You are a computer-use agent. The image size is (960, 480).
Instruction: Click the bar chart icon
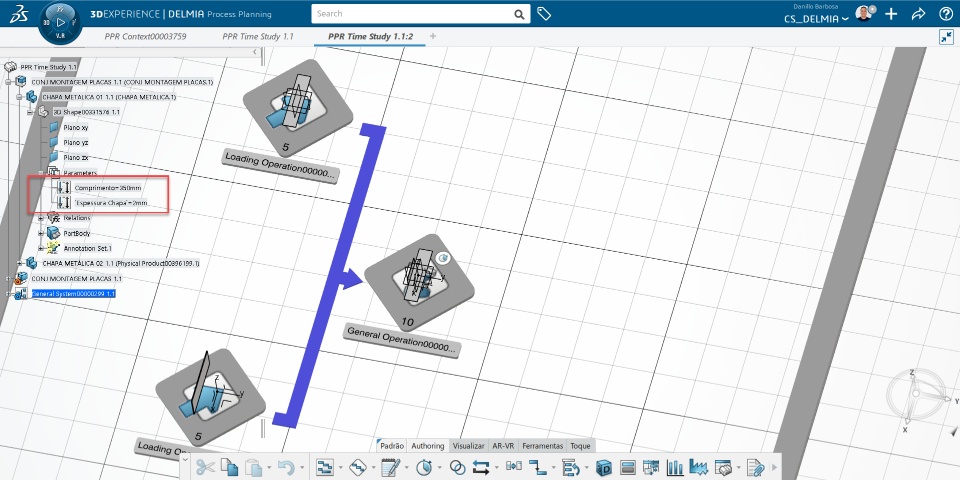click(x=675, y=468)
